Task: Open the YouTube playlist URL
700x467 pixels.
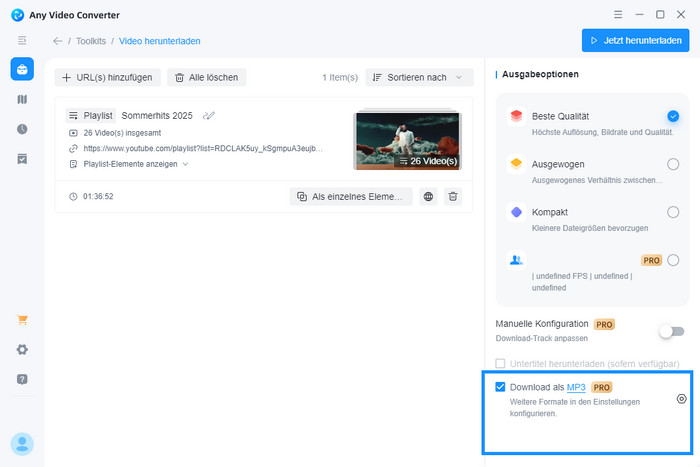Action: pyautogui.click(x=203, y=148)
